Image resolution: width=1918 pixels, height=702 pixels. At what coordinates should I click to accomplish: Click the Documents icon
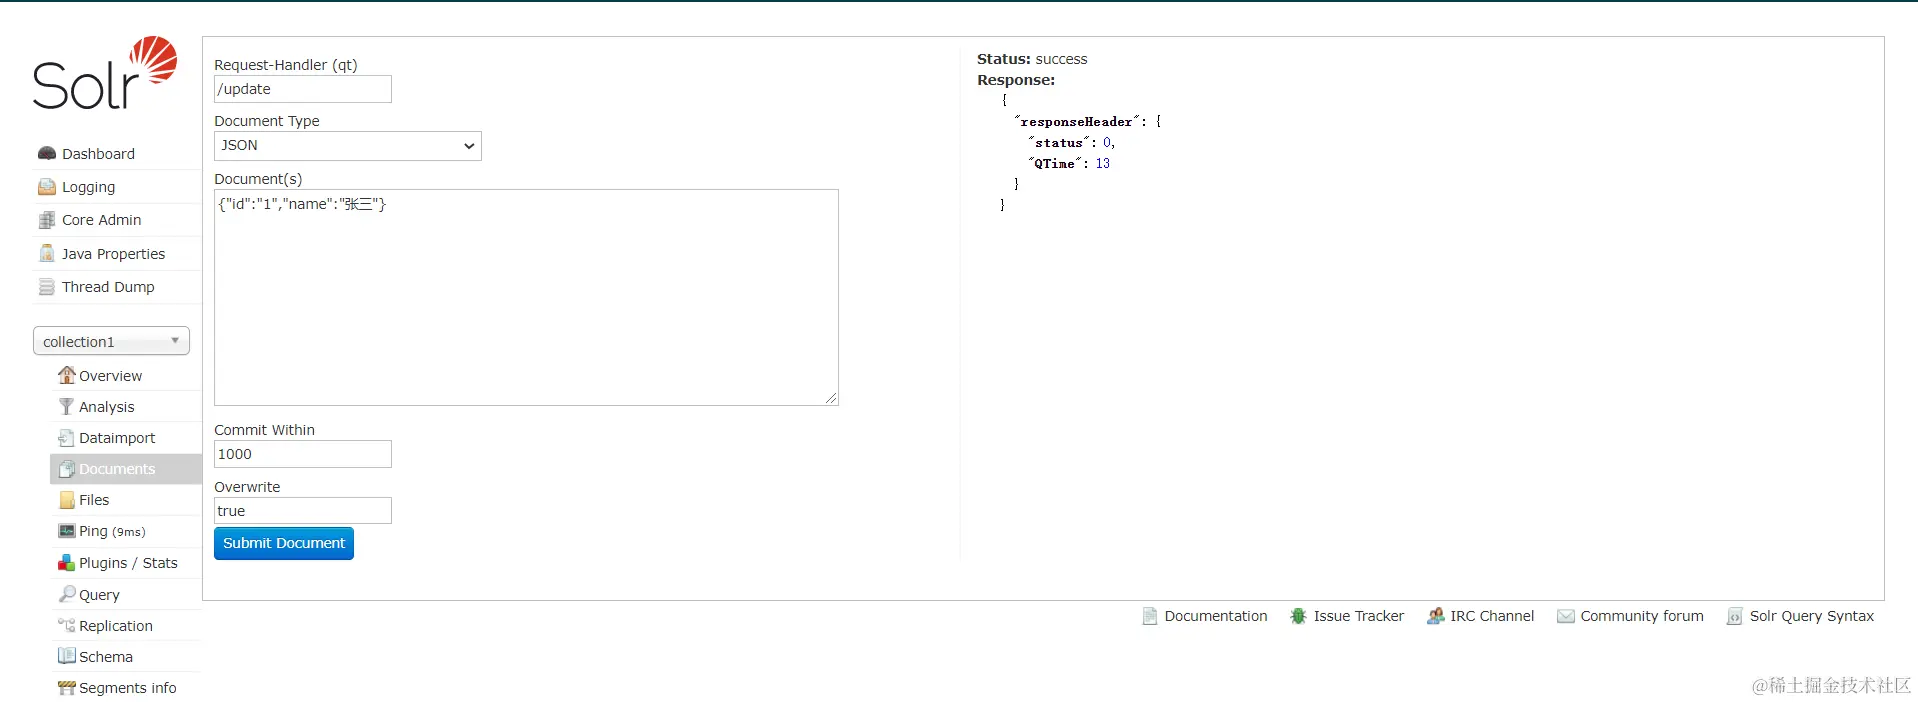click(x=67, y=468)
